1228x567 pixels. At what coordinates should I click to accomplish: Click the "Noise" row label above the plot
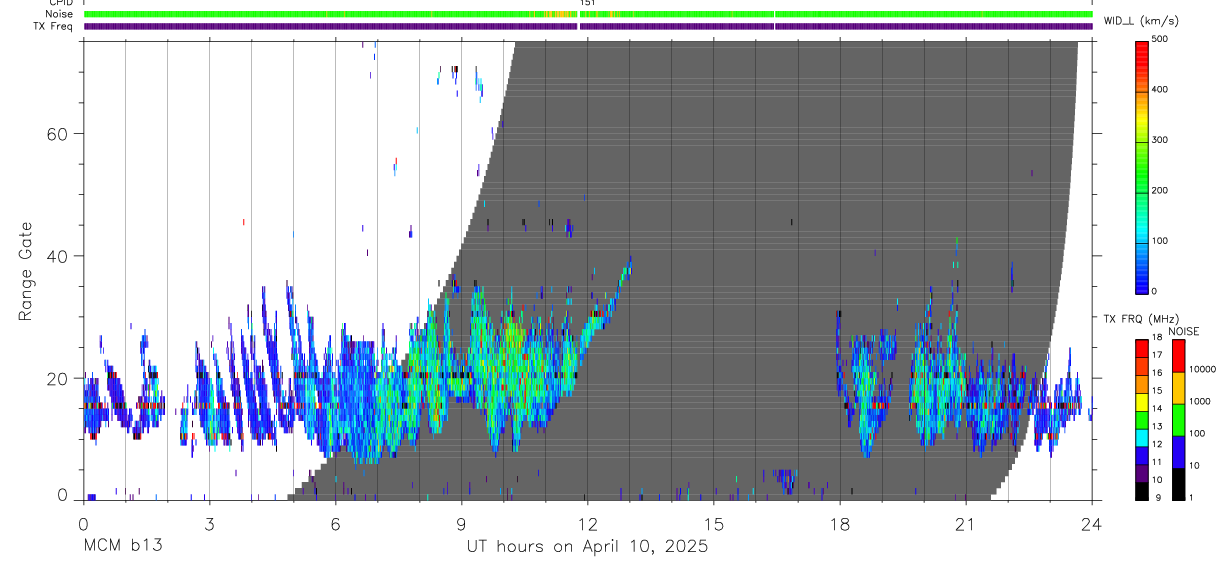click(60, 14)
